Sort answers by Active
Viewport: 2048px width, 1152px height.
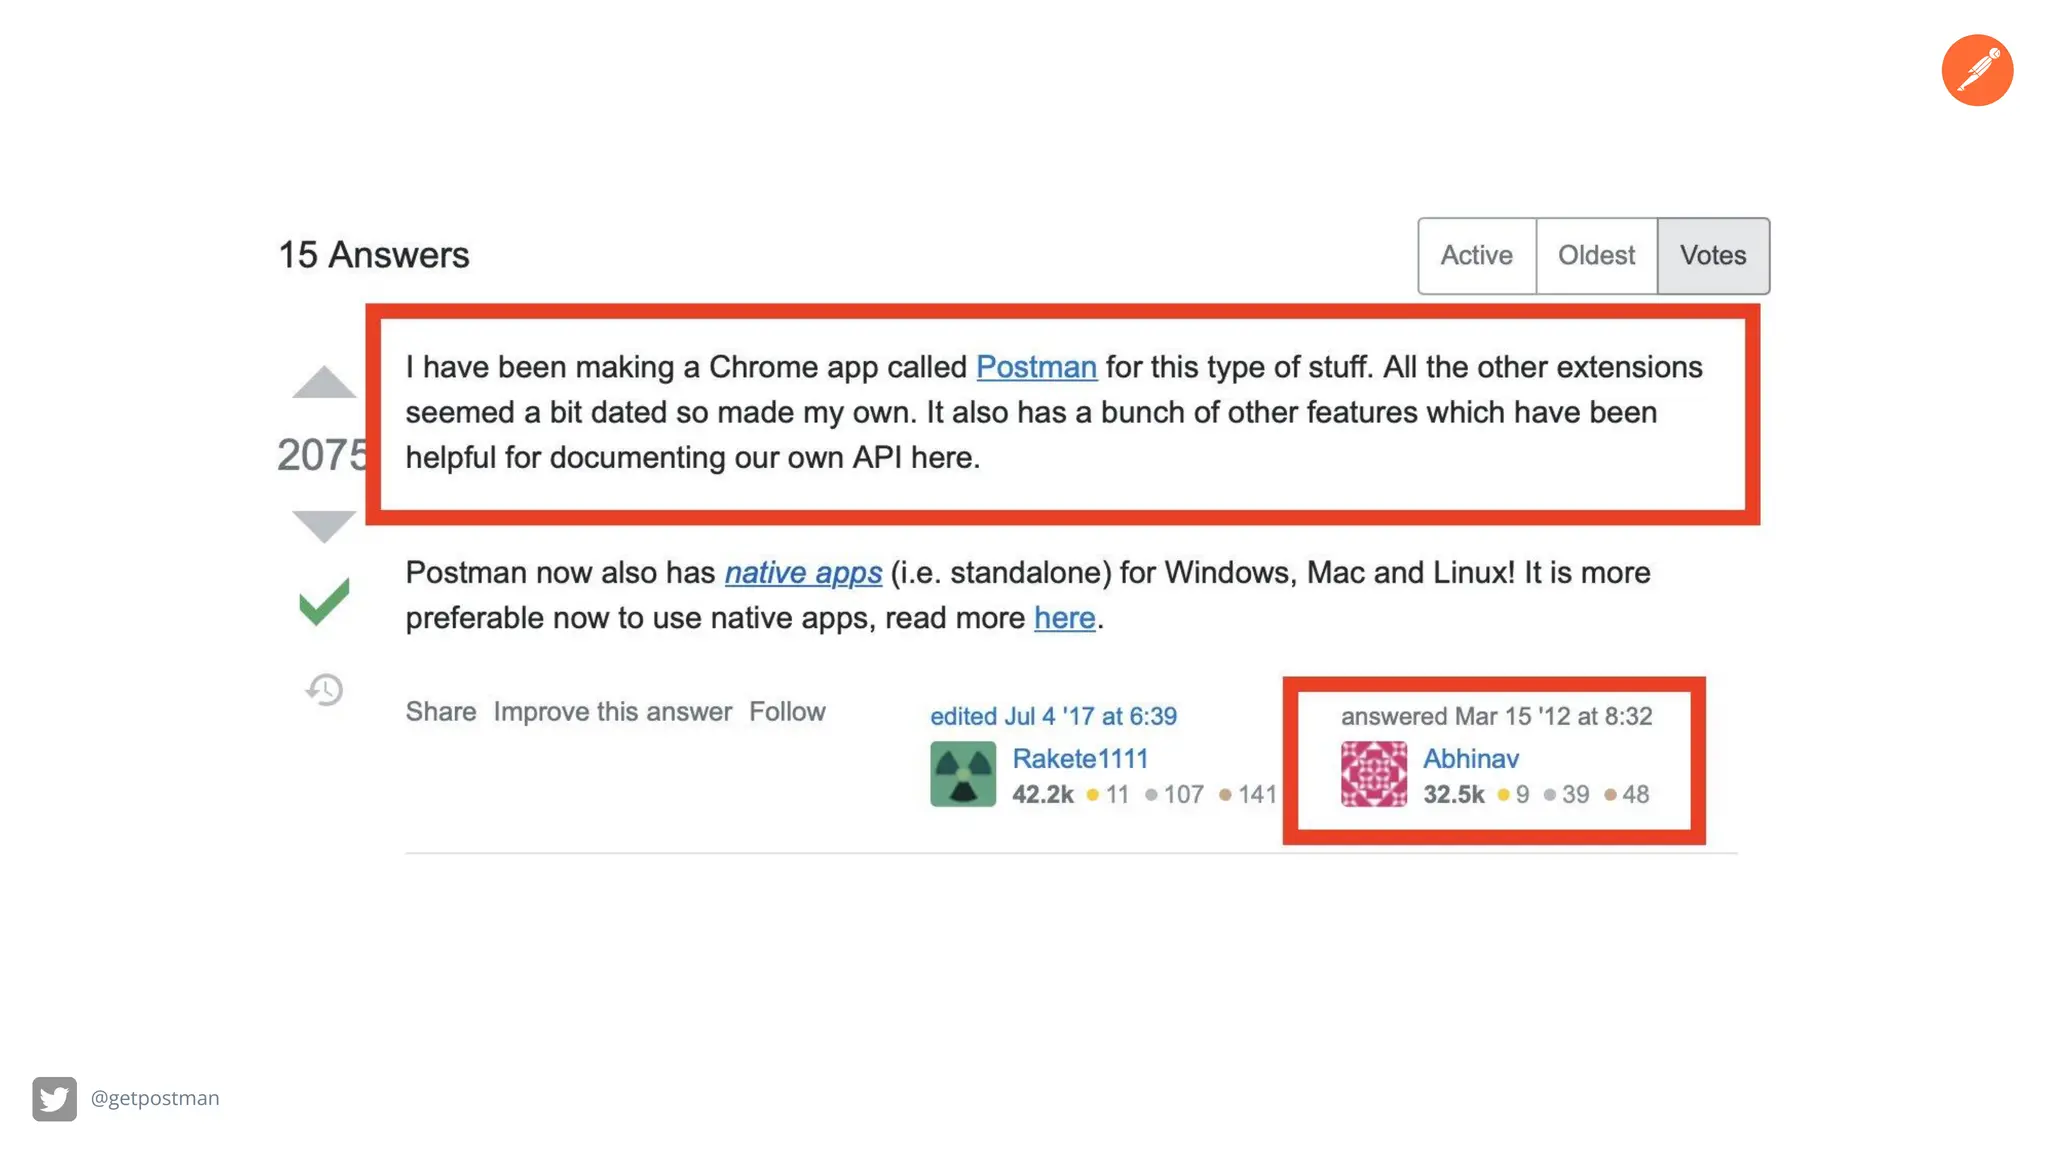coord(1476,256)
